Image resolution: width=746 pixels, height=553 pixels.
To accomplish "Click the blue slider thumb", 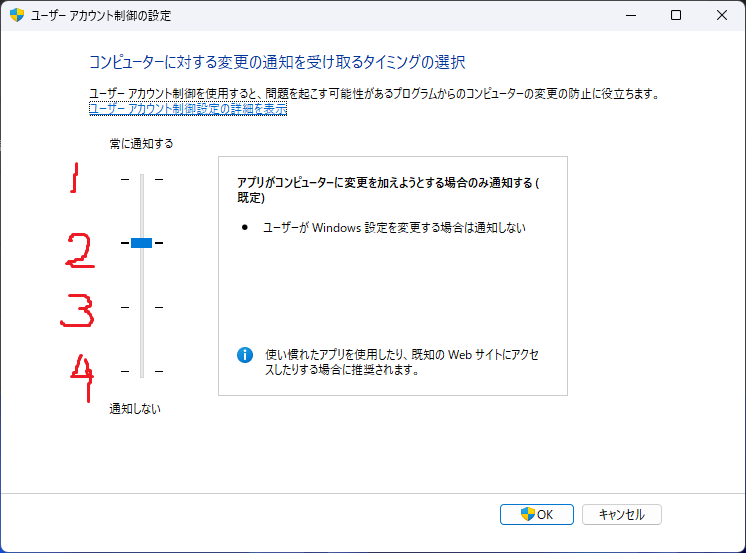I will [x=142, y=243].
